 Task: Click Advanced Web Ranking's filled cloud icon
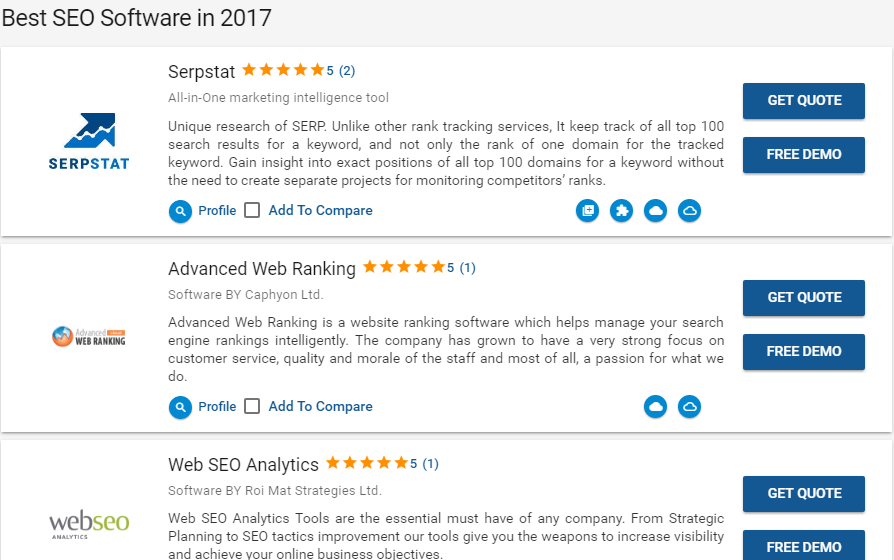tap(656, 407)
